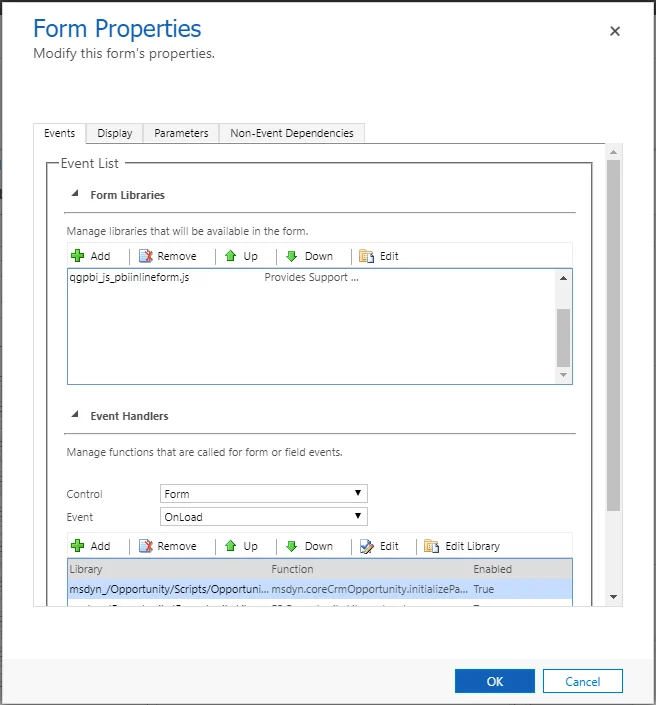Viewport: 656px width, 705px height.
Task: Click the Remove icon in Event Handlers toolbar
Action: pyautogui.click(x=146, y=546)
